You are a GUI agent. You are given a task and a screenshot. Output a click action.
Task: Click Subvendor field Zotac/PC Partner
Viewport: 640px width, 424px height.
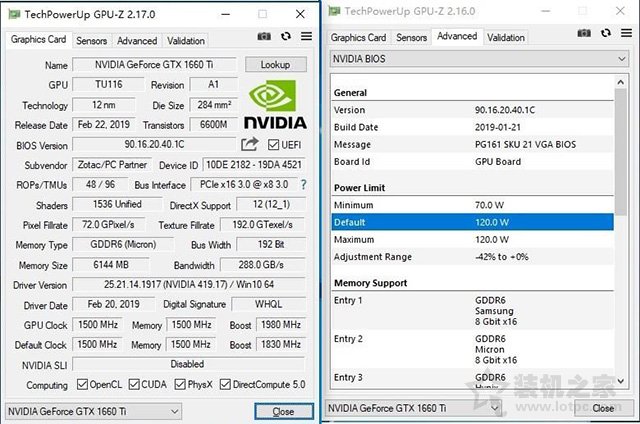(x=112, y=164)
